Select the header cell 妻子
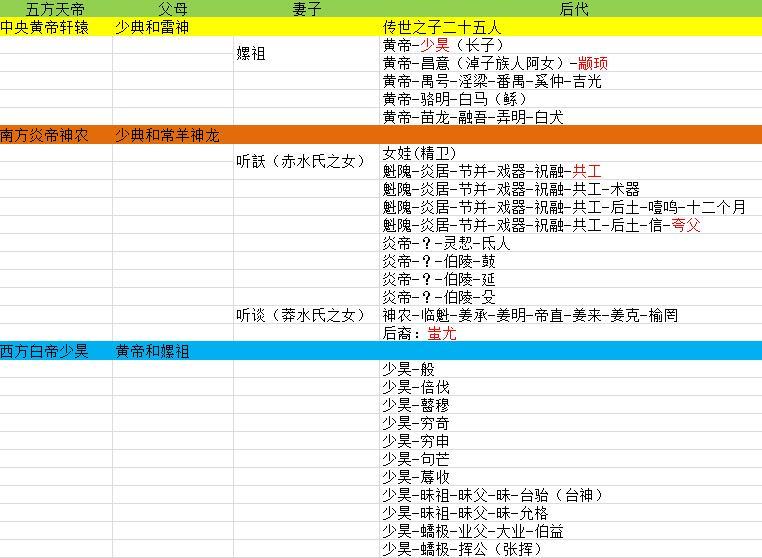The height and width of the screenshot is (558, 762). tap(307, 9)
